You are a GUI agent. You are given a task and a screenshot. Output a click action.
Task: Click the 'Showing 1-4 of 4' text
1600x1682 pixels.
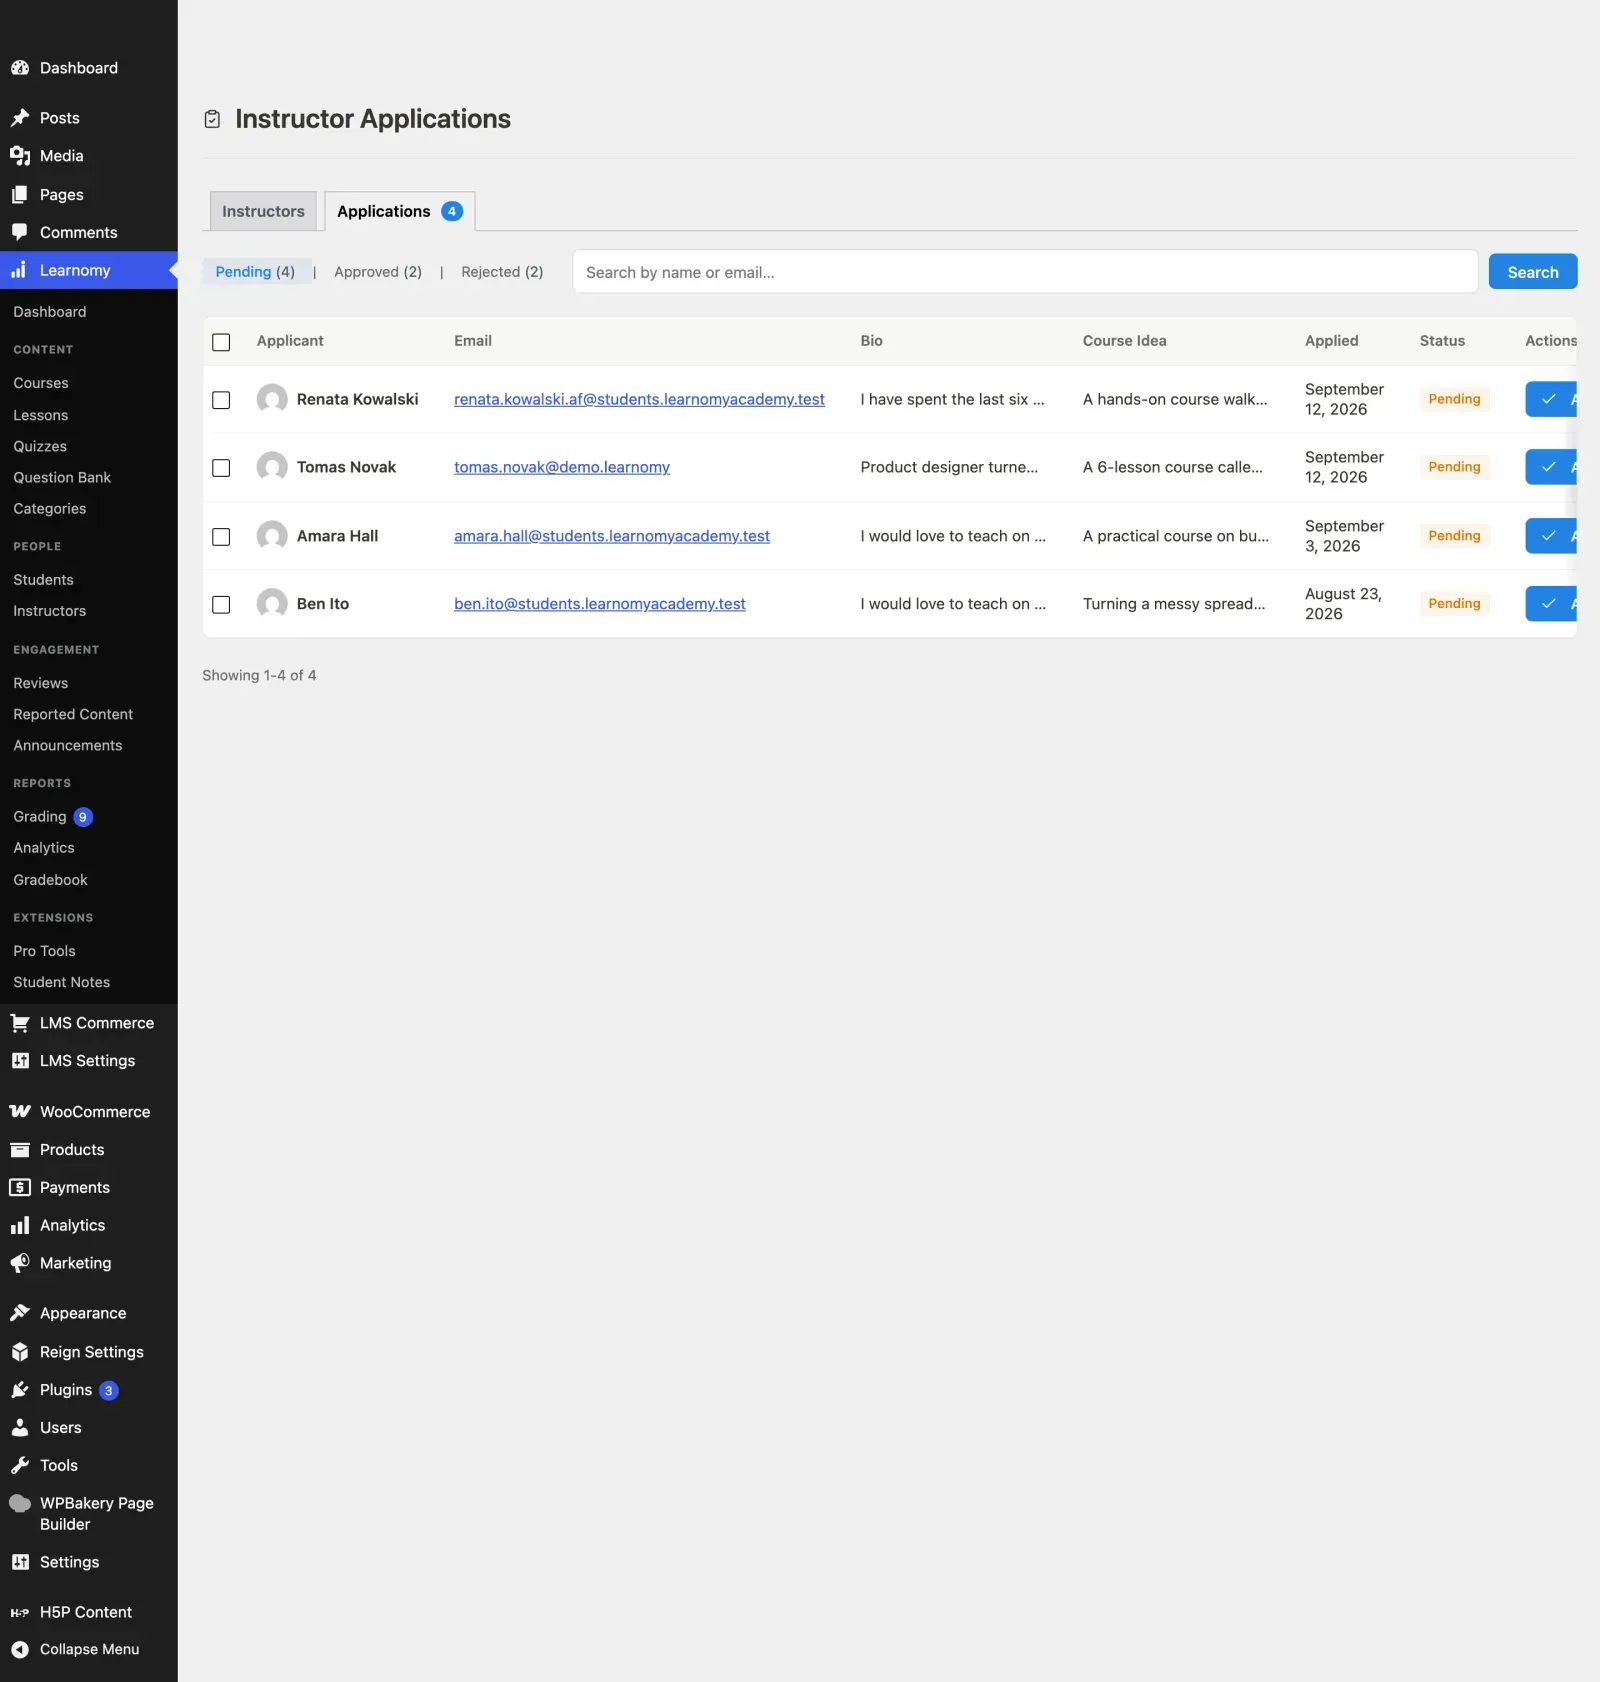pos(259,676)
